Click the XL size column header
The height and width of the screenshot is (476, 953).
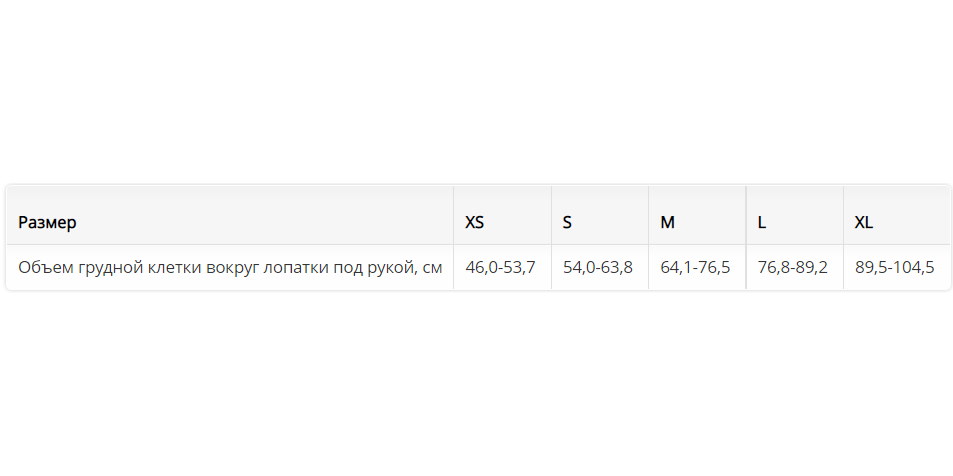point(864,222)
